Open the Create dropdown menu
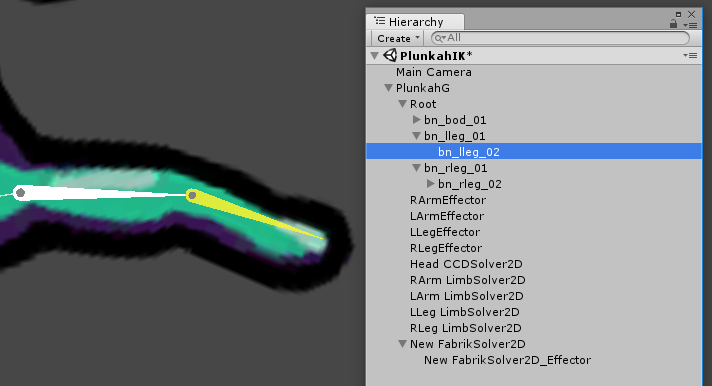 coord(399,38)
